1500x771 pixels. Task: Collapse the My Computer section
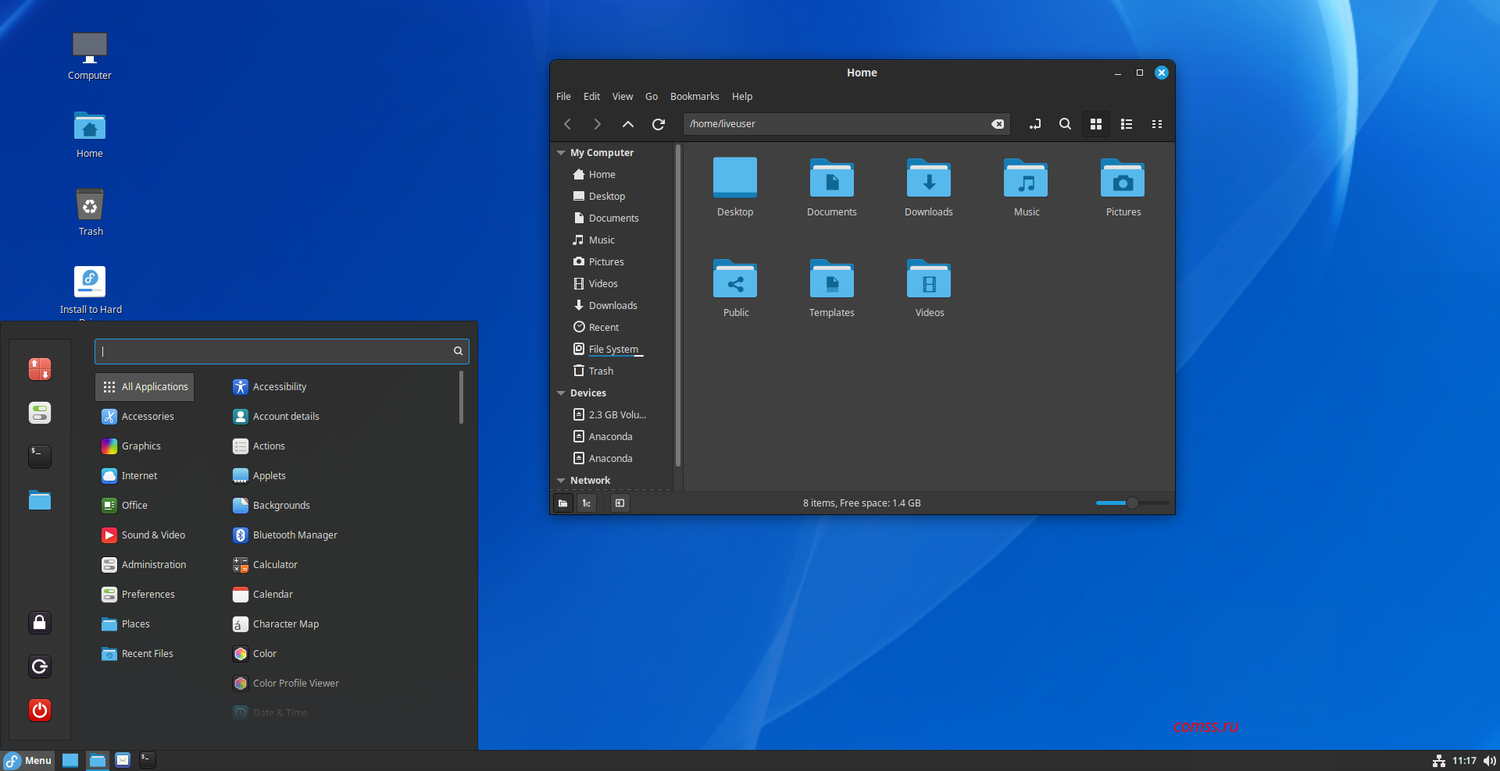coord(561,153)
